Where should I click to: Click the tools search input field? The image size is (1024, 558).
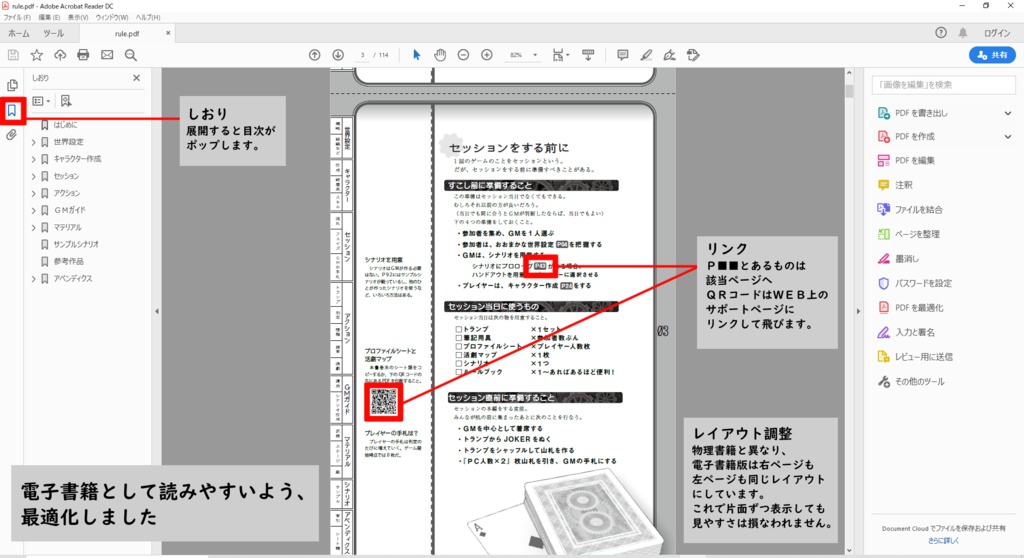pyautogui.click(x=944, y=85)
